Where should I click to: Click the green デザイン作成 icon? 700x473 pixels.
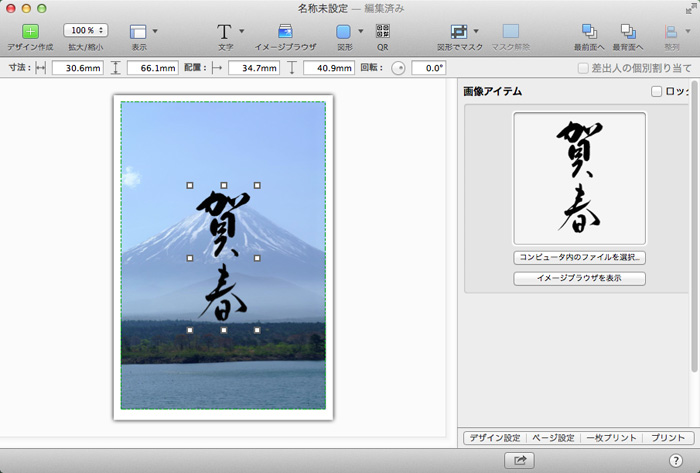[30, 31]
